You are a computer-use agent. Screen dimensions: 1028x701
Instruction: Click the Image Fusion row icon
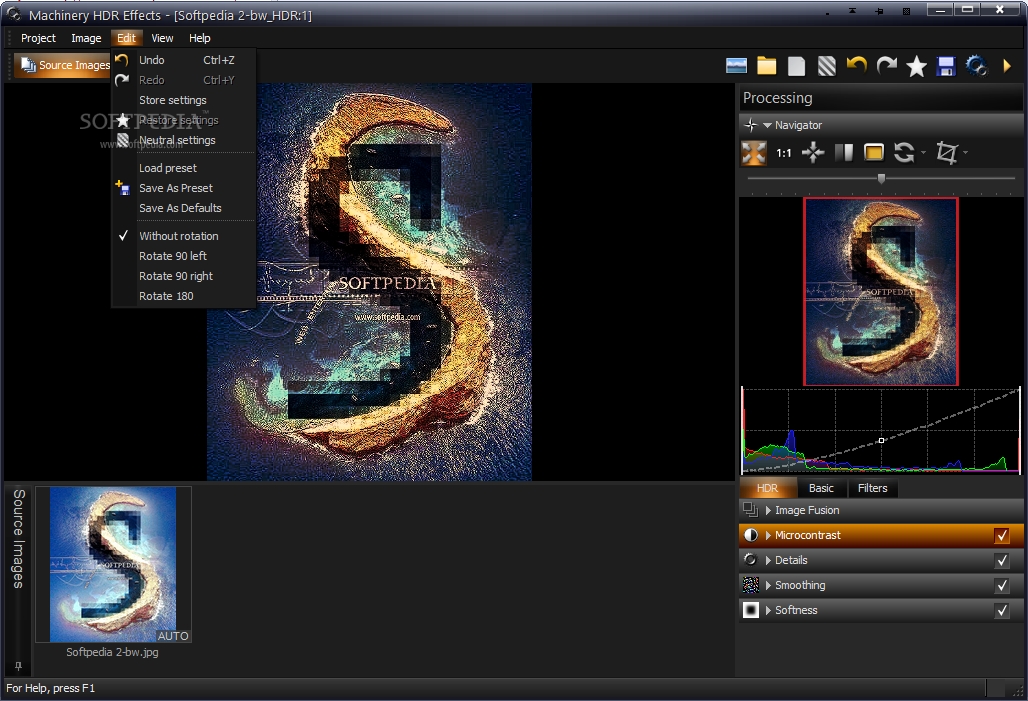pyautogui.click(x=750, y=510)
